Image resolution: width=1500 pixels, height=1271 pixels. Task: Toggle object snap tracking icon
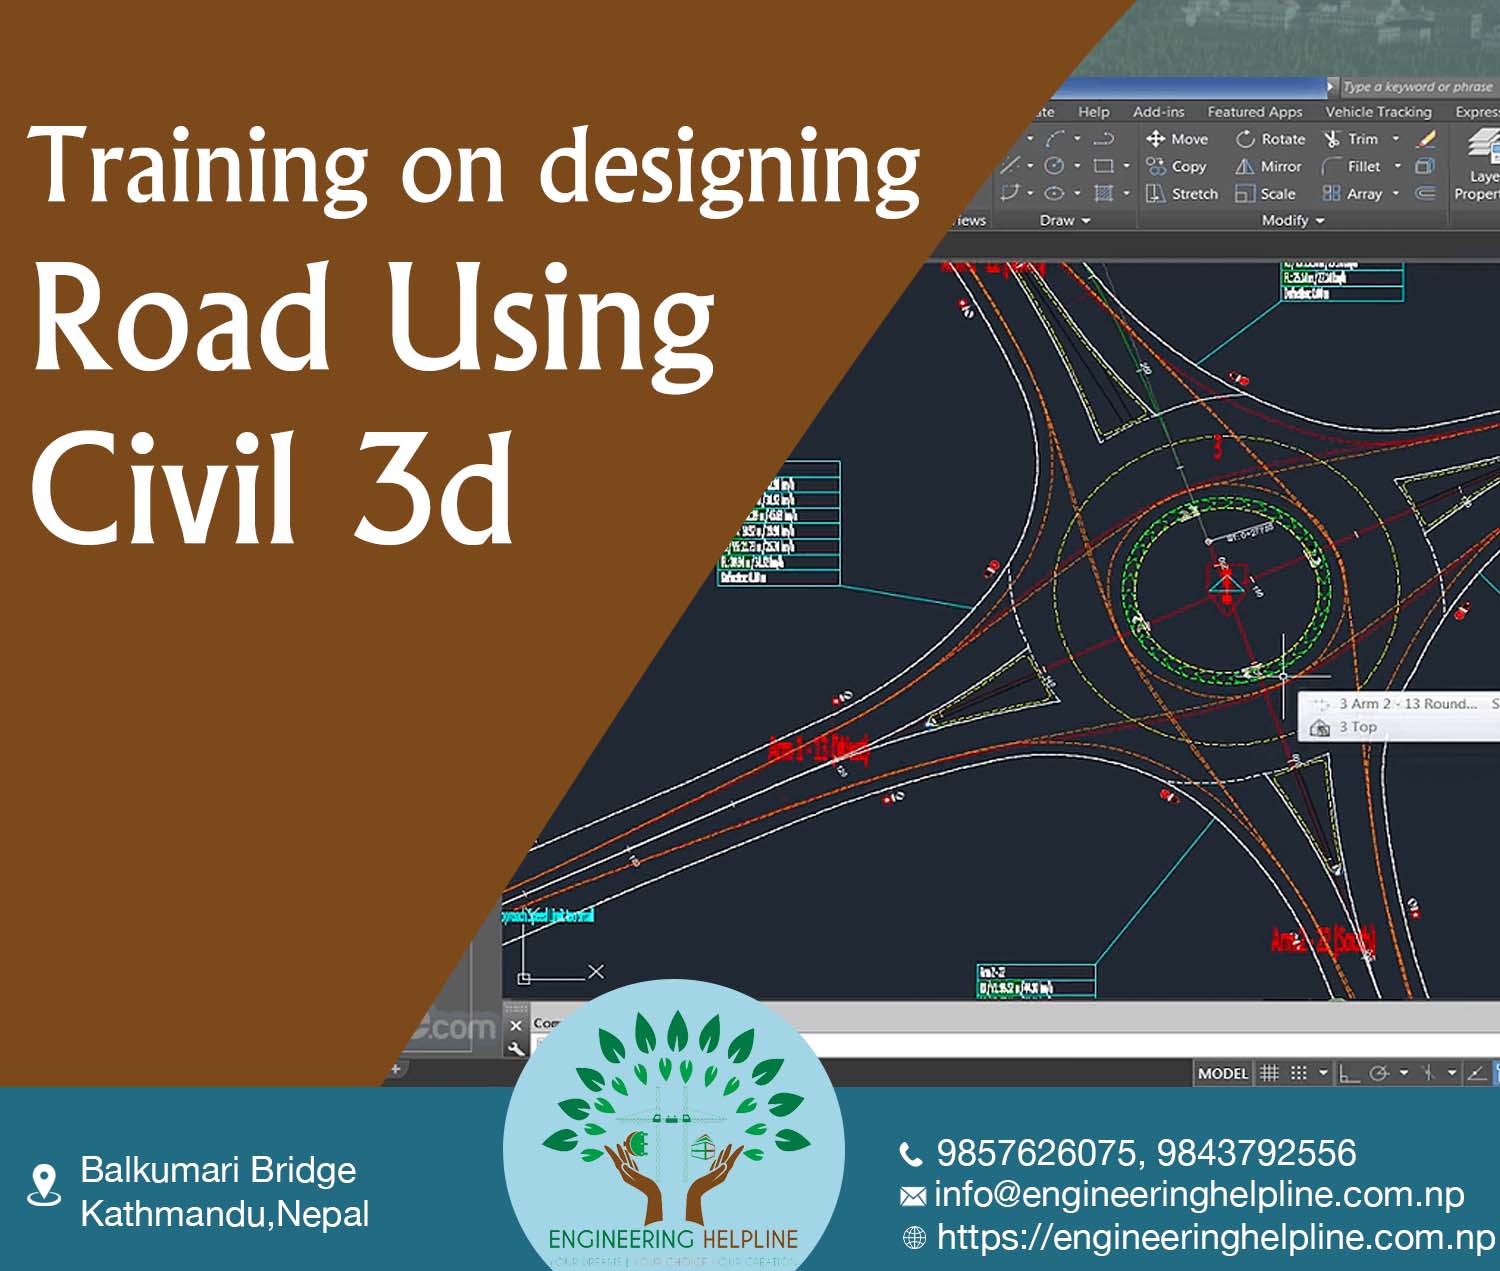tap(1428, 1073)
